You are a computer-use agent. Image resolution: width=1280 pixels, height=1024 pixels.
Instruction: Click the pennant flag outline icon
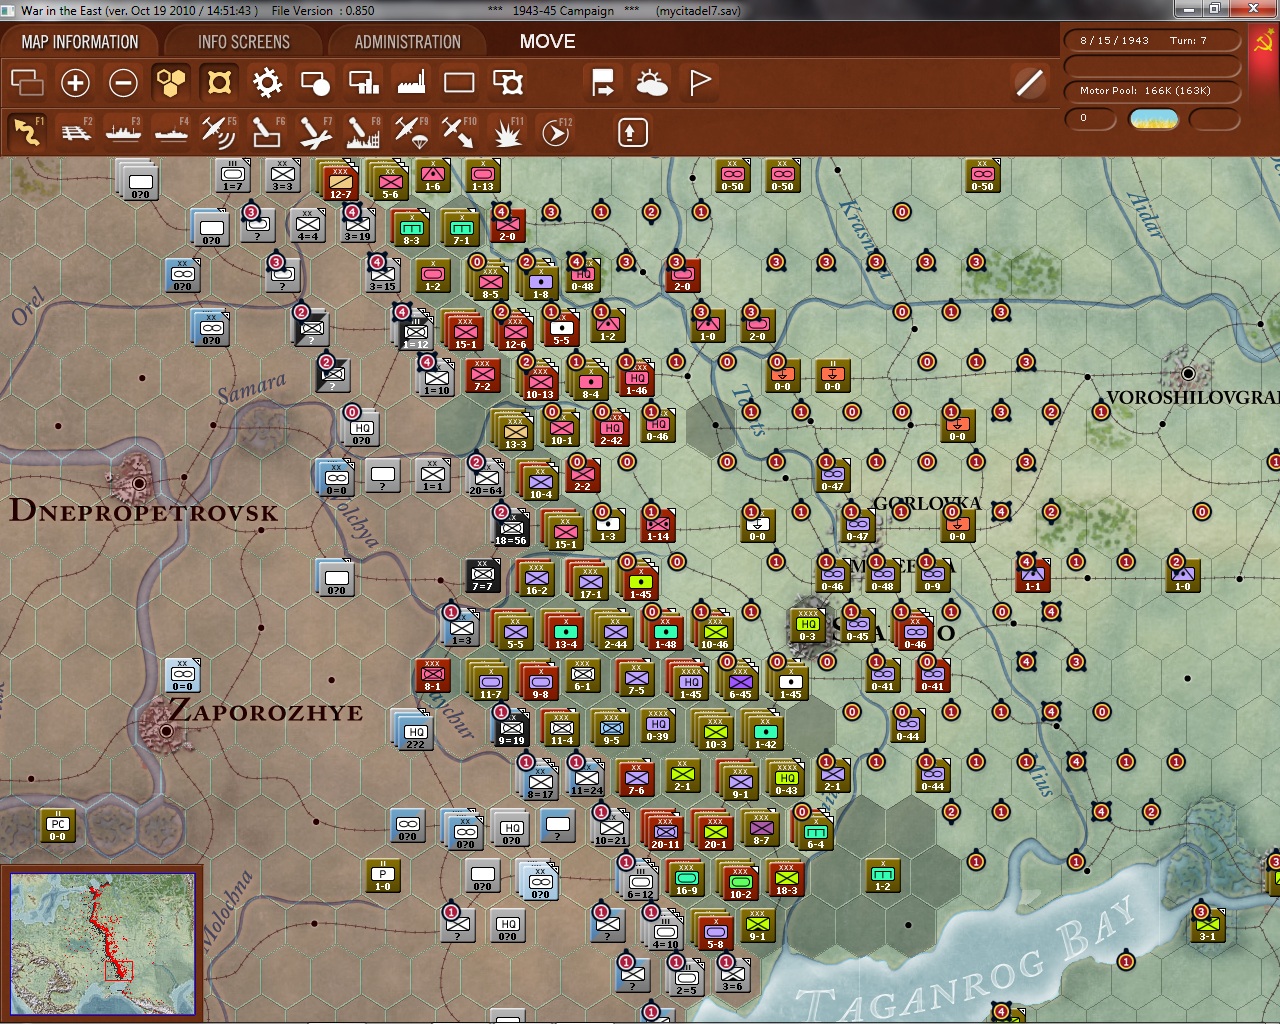click(x=700, y=83)
